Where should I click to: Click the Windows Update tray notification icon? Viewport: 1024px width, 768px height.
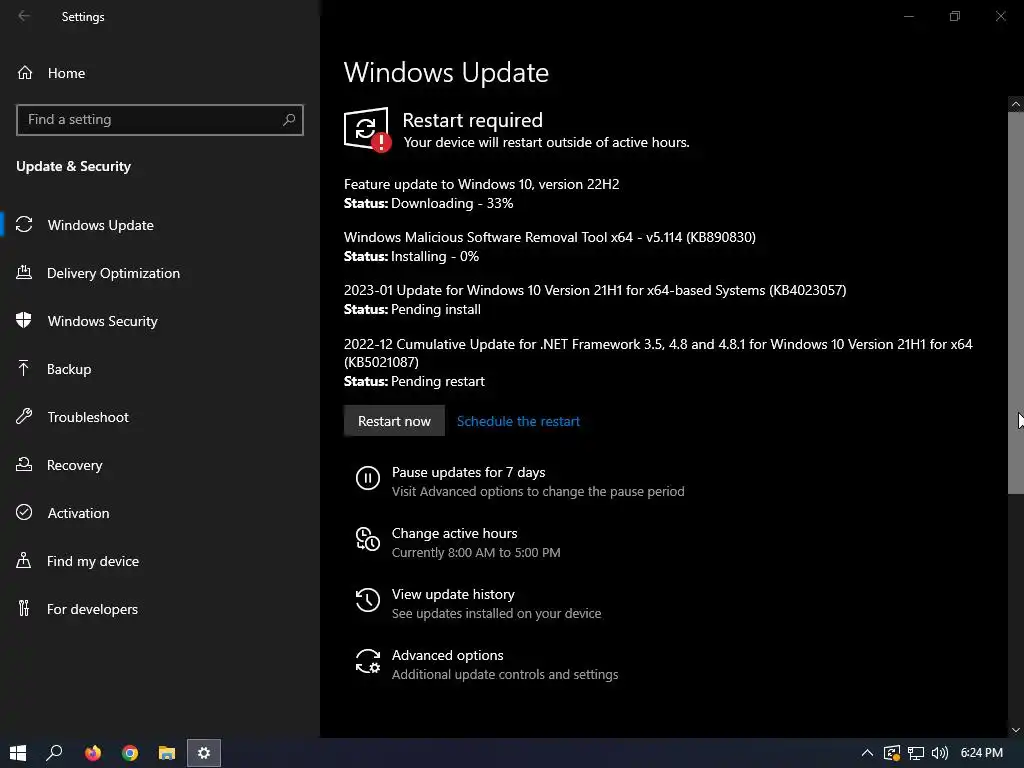(x=891, y=753)
